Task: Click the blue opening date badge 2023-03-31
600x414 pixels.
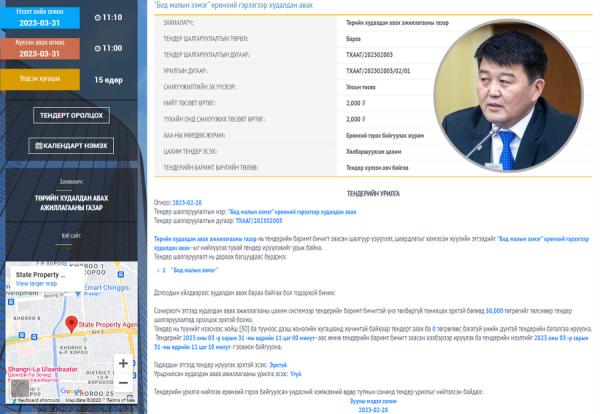Action: point(40,18)
